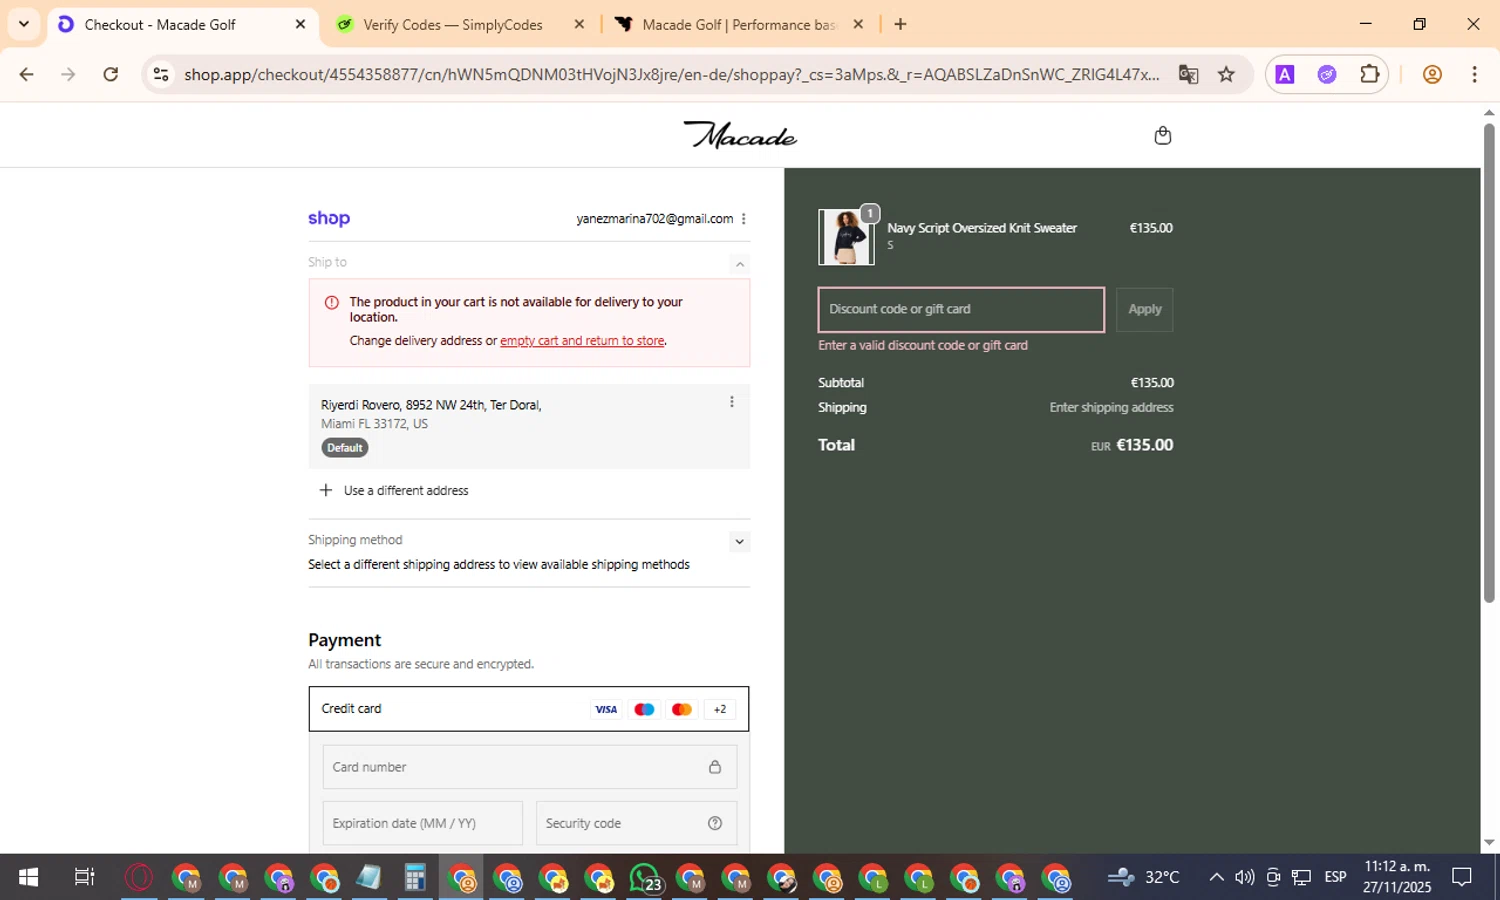This screenshot has height=900, width=1500.
Task: Click the Shop Pay logo
Action: click(329, 218)
